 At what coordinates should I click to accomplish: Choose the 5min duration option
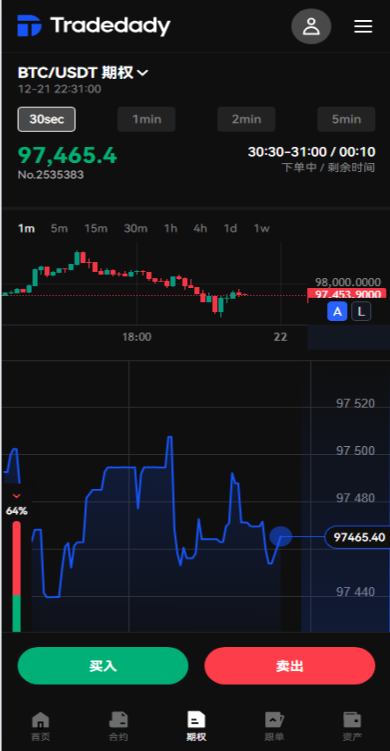tap(346, 119)
